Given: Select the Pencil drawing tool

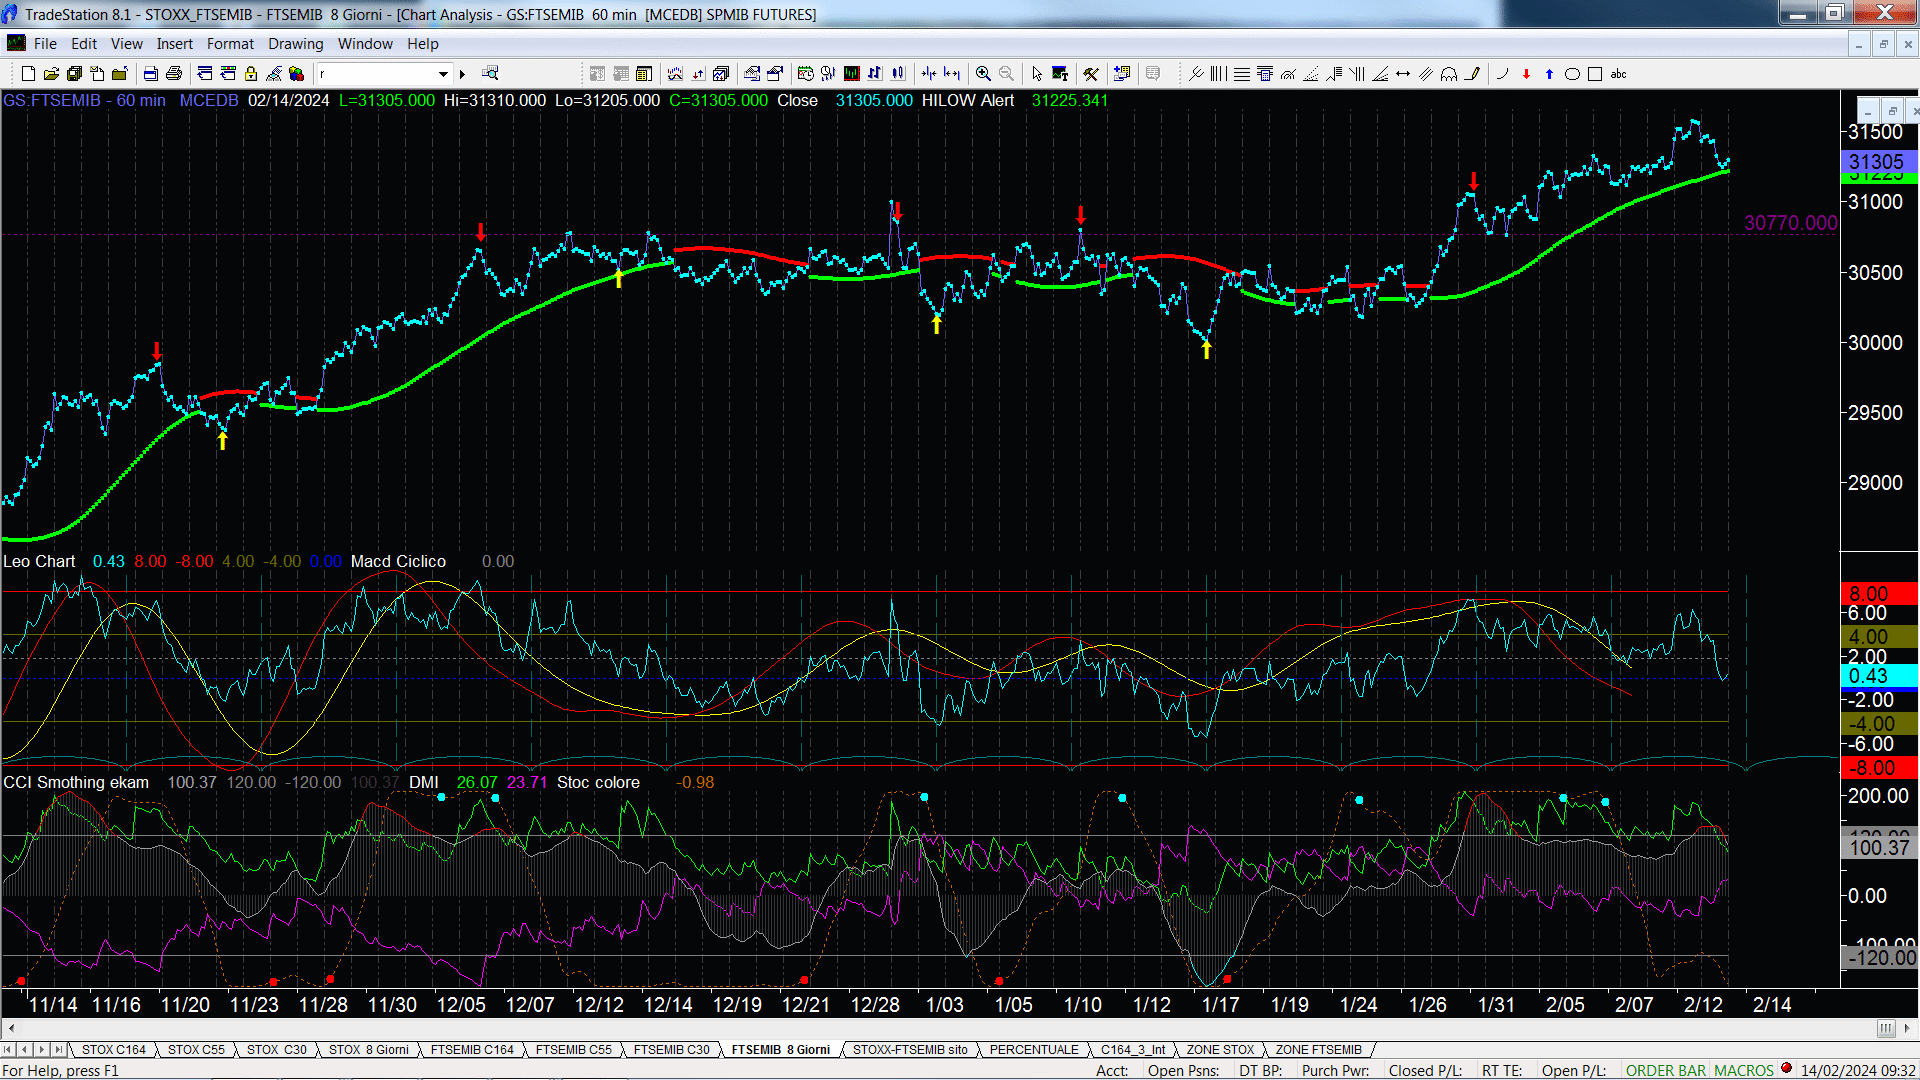Looking at the screenshot, I should pos(1472,74).
